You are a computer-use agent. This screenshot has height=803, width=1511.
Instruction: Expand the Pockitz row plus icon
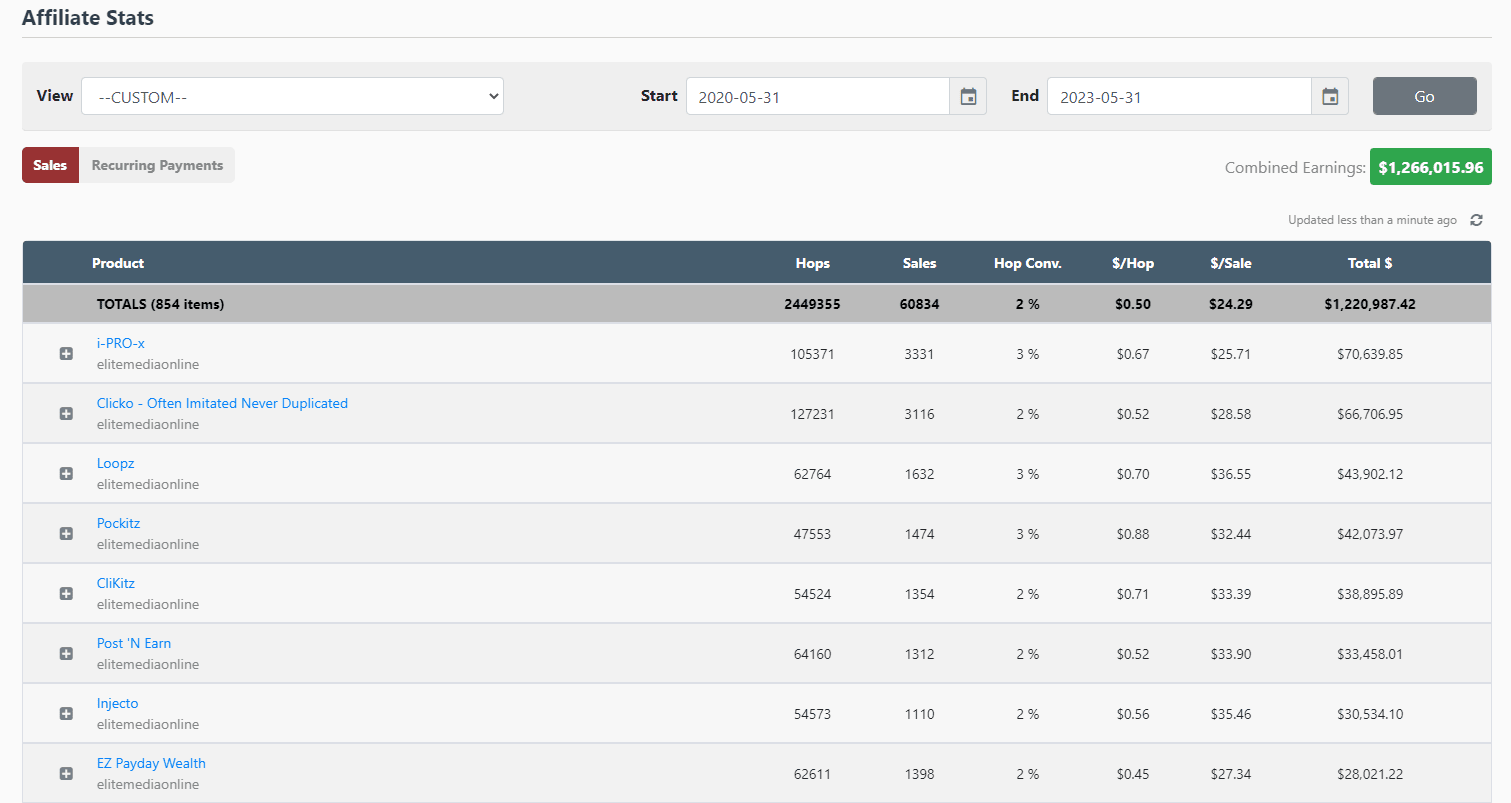click(x=66, y=534)
